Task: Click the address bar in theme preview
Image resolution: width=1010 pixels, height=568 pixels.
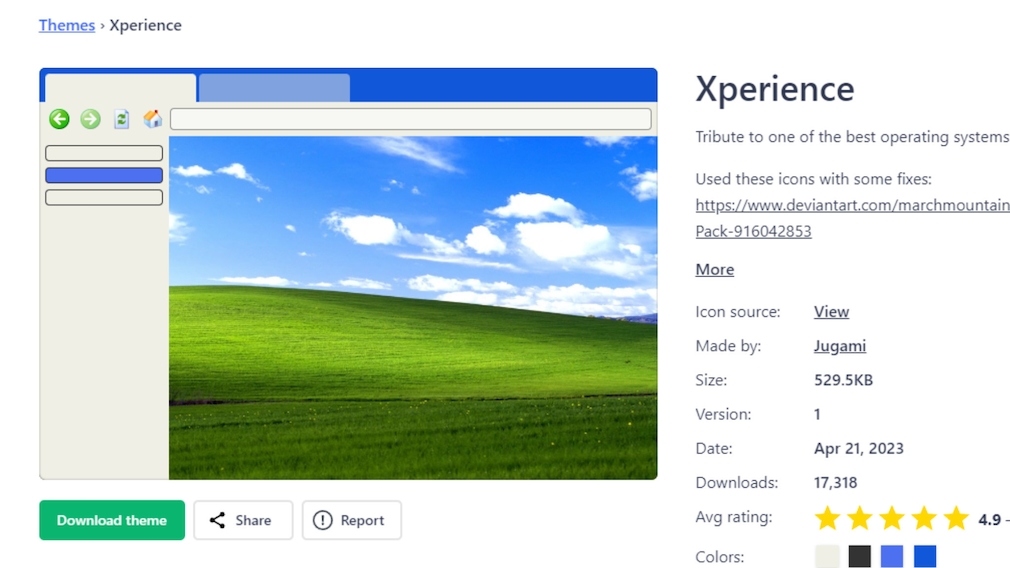Action: [x=411, y=119]
